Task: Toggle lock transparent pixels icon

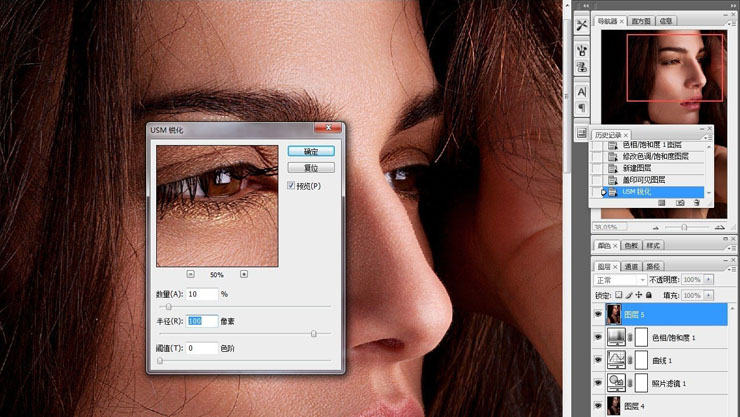Action: click(x=619, y=295)
